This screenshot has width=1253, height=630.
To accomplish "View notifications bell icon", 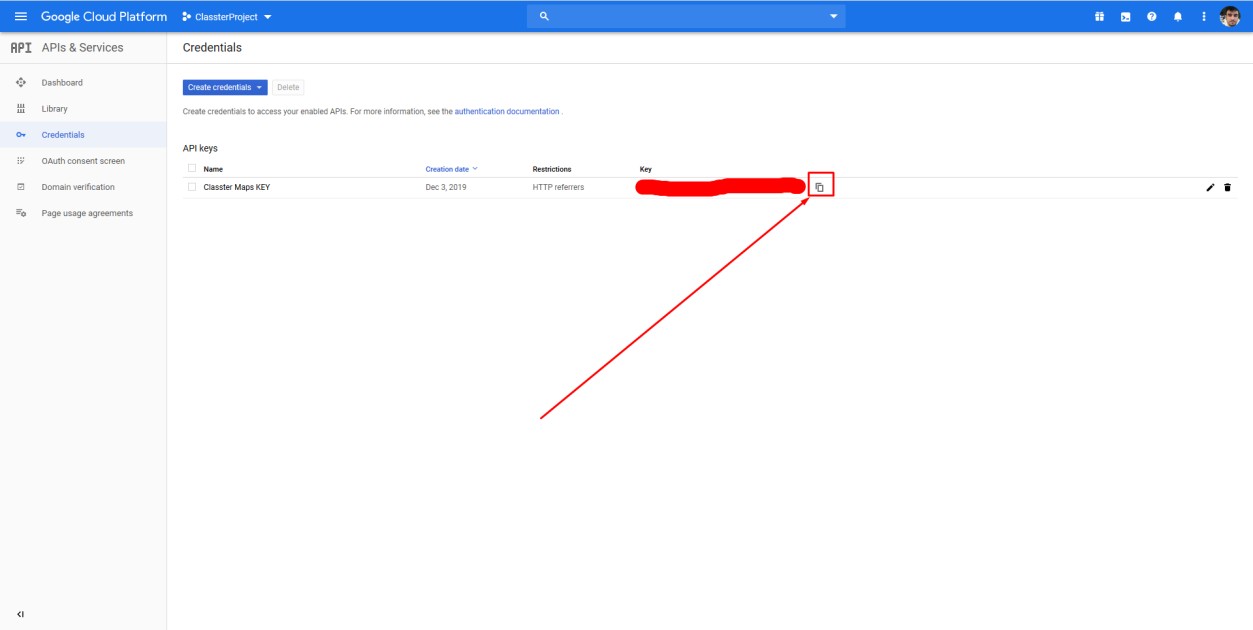I will 1177,17.
